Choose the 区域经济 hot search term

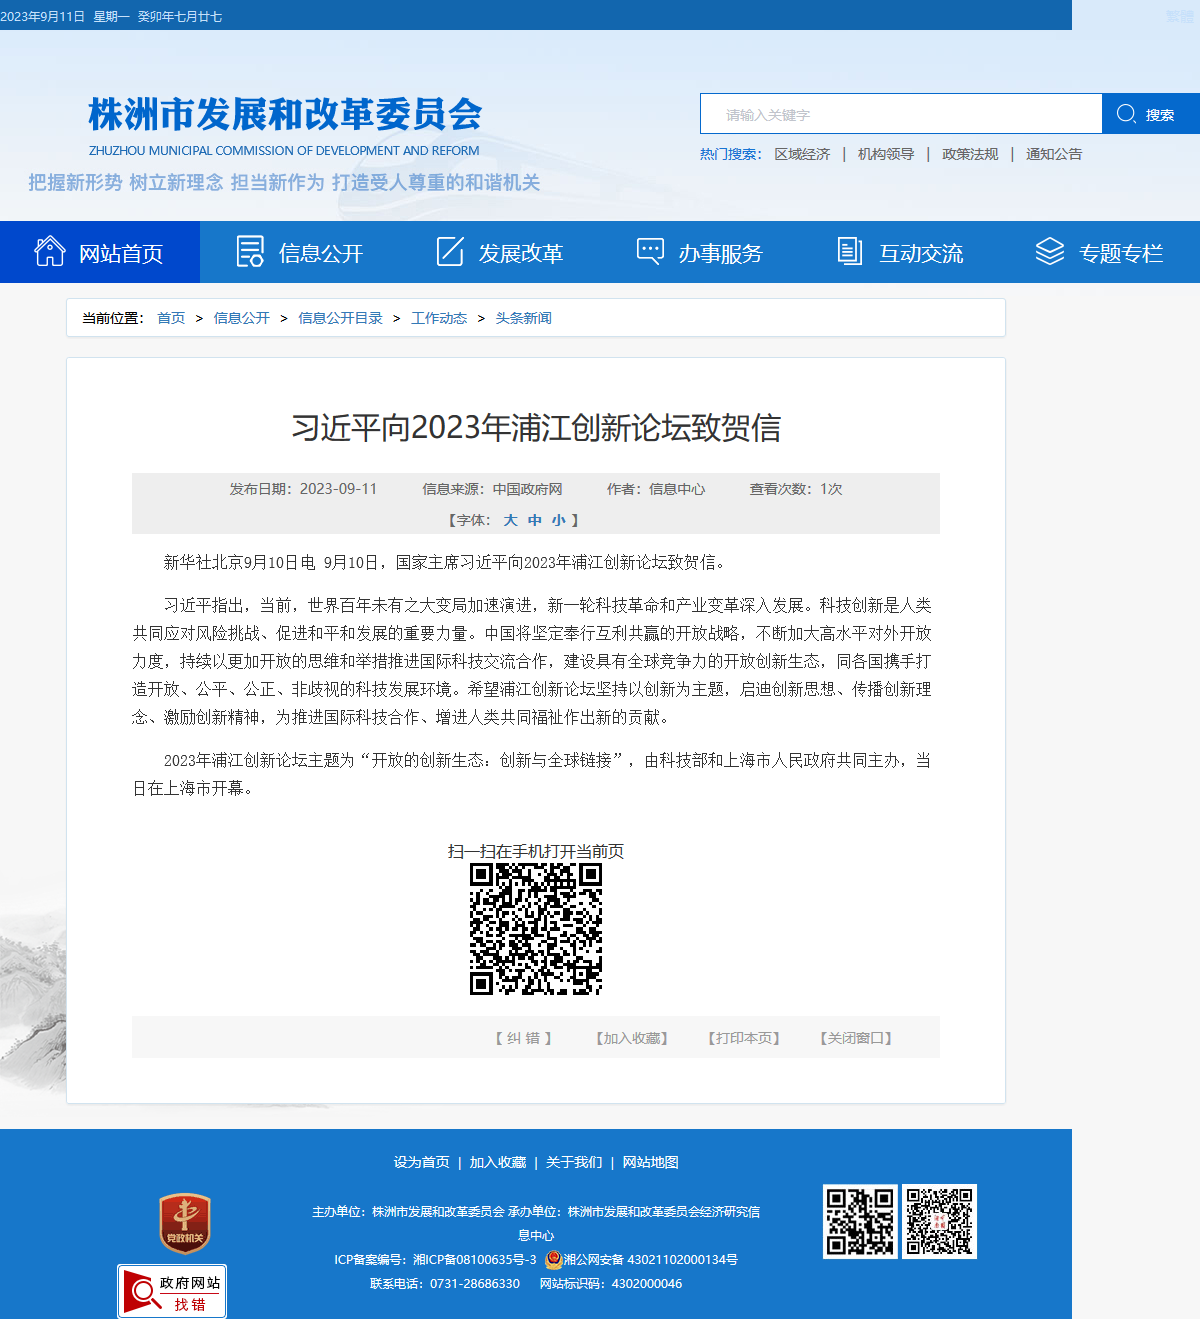[802, 154]
